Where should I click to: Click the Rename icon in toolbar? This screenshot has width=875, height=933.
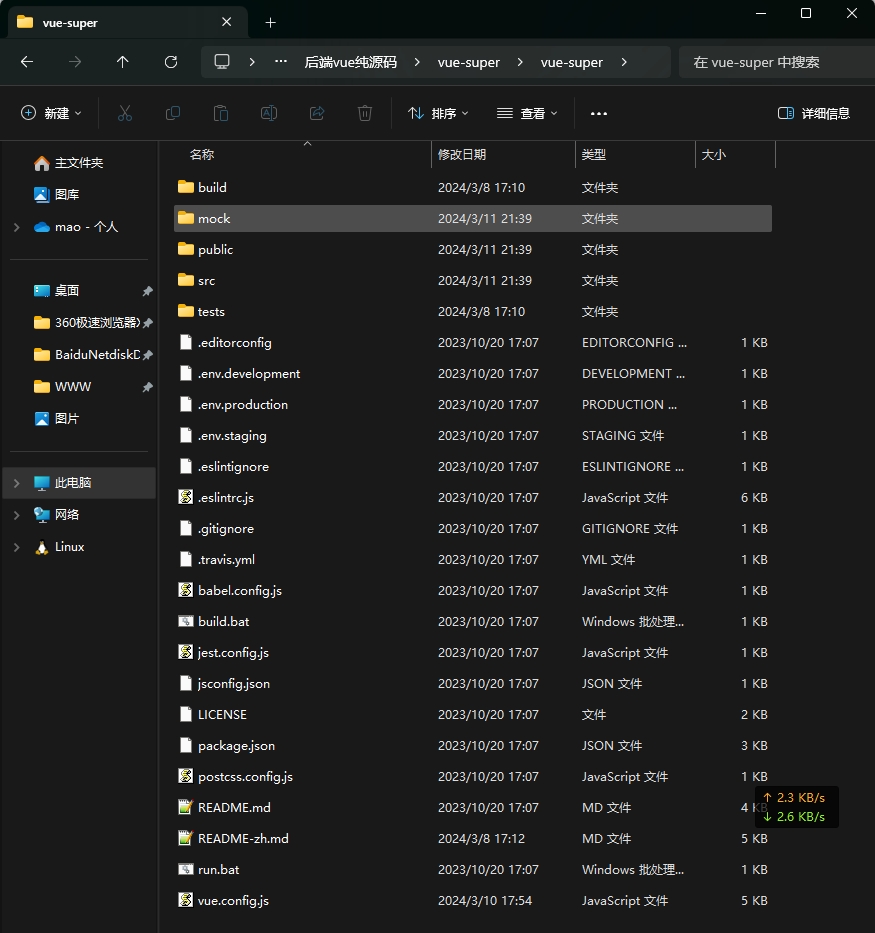point(269,114)
